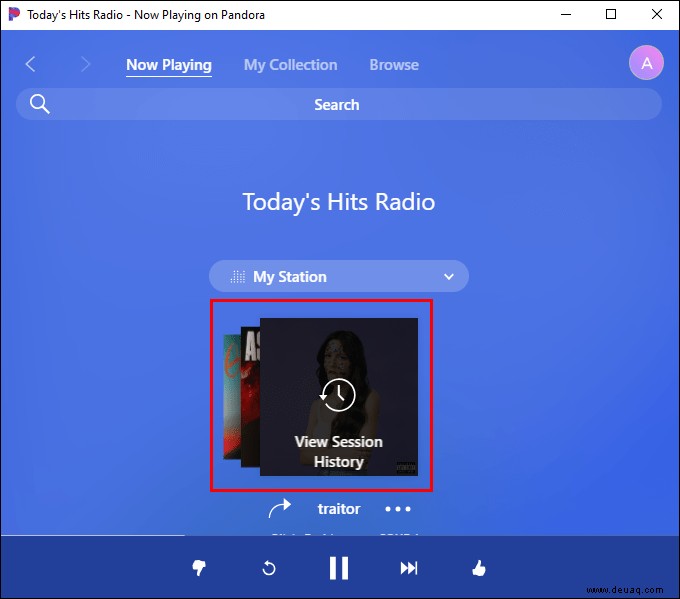
Task: Replay the current track
Action: point(269,568)
